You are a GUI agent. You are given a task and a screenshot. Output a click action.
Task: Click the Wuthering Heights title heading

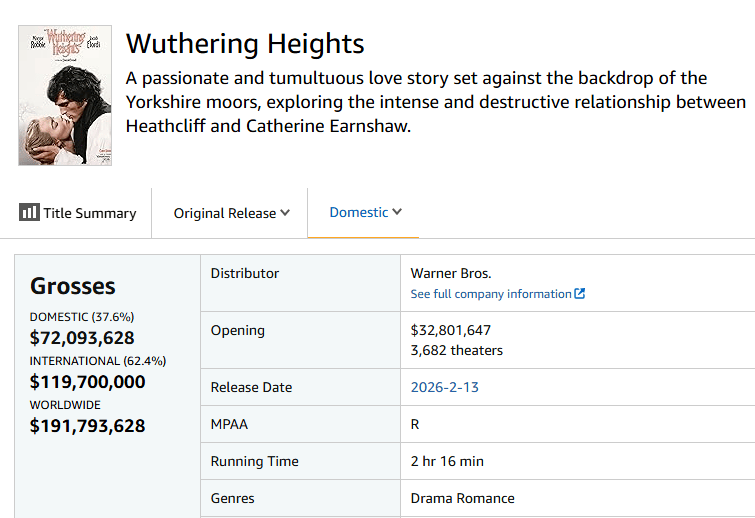click(x=245, y=44)
